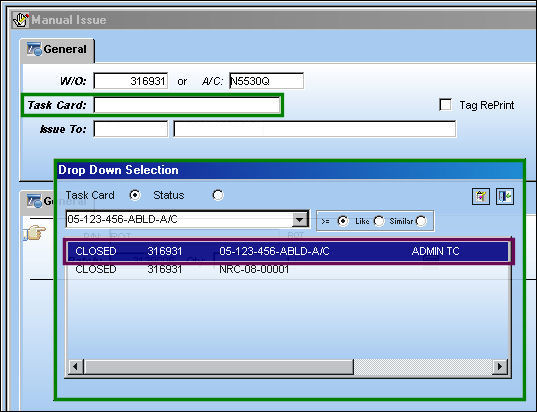537x412 pixels.
Task: Click the clipboard select icon in Drop Down Selection
Action: coord(481,197)
